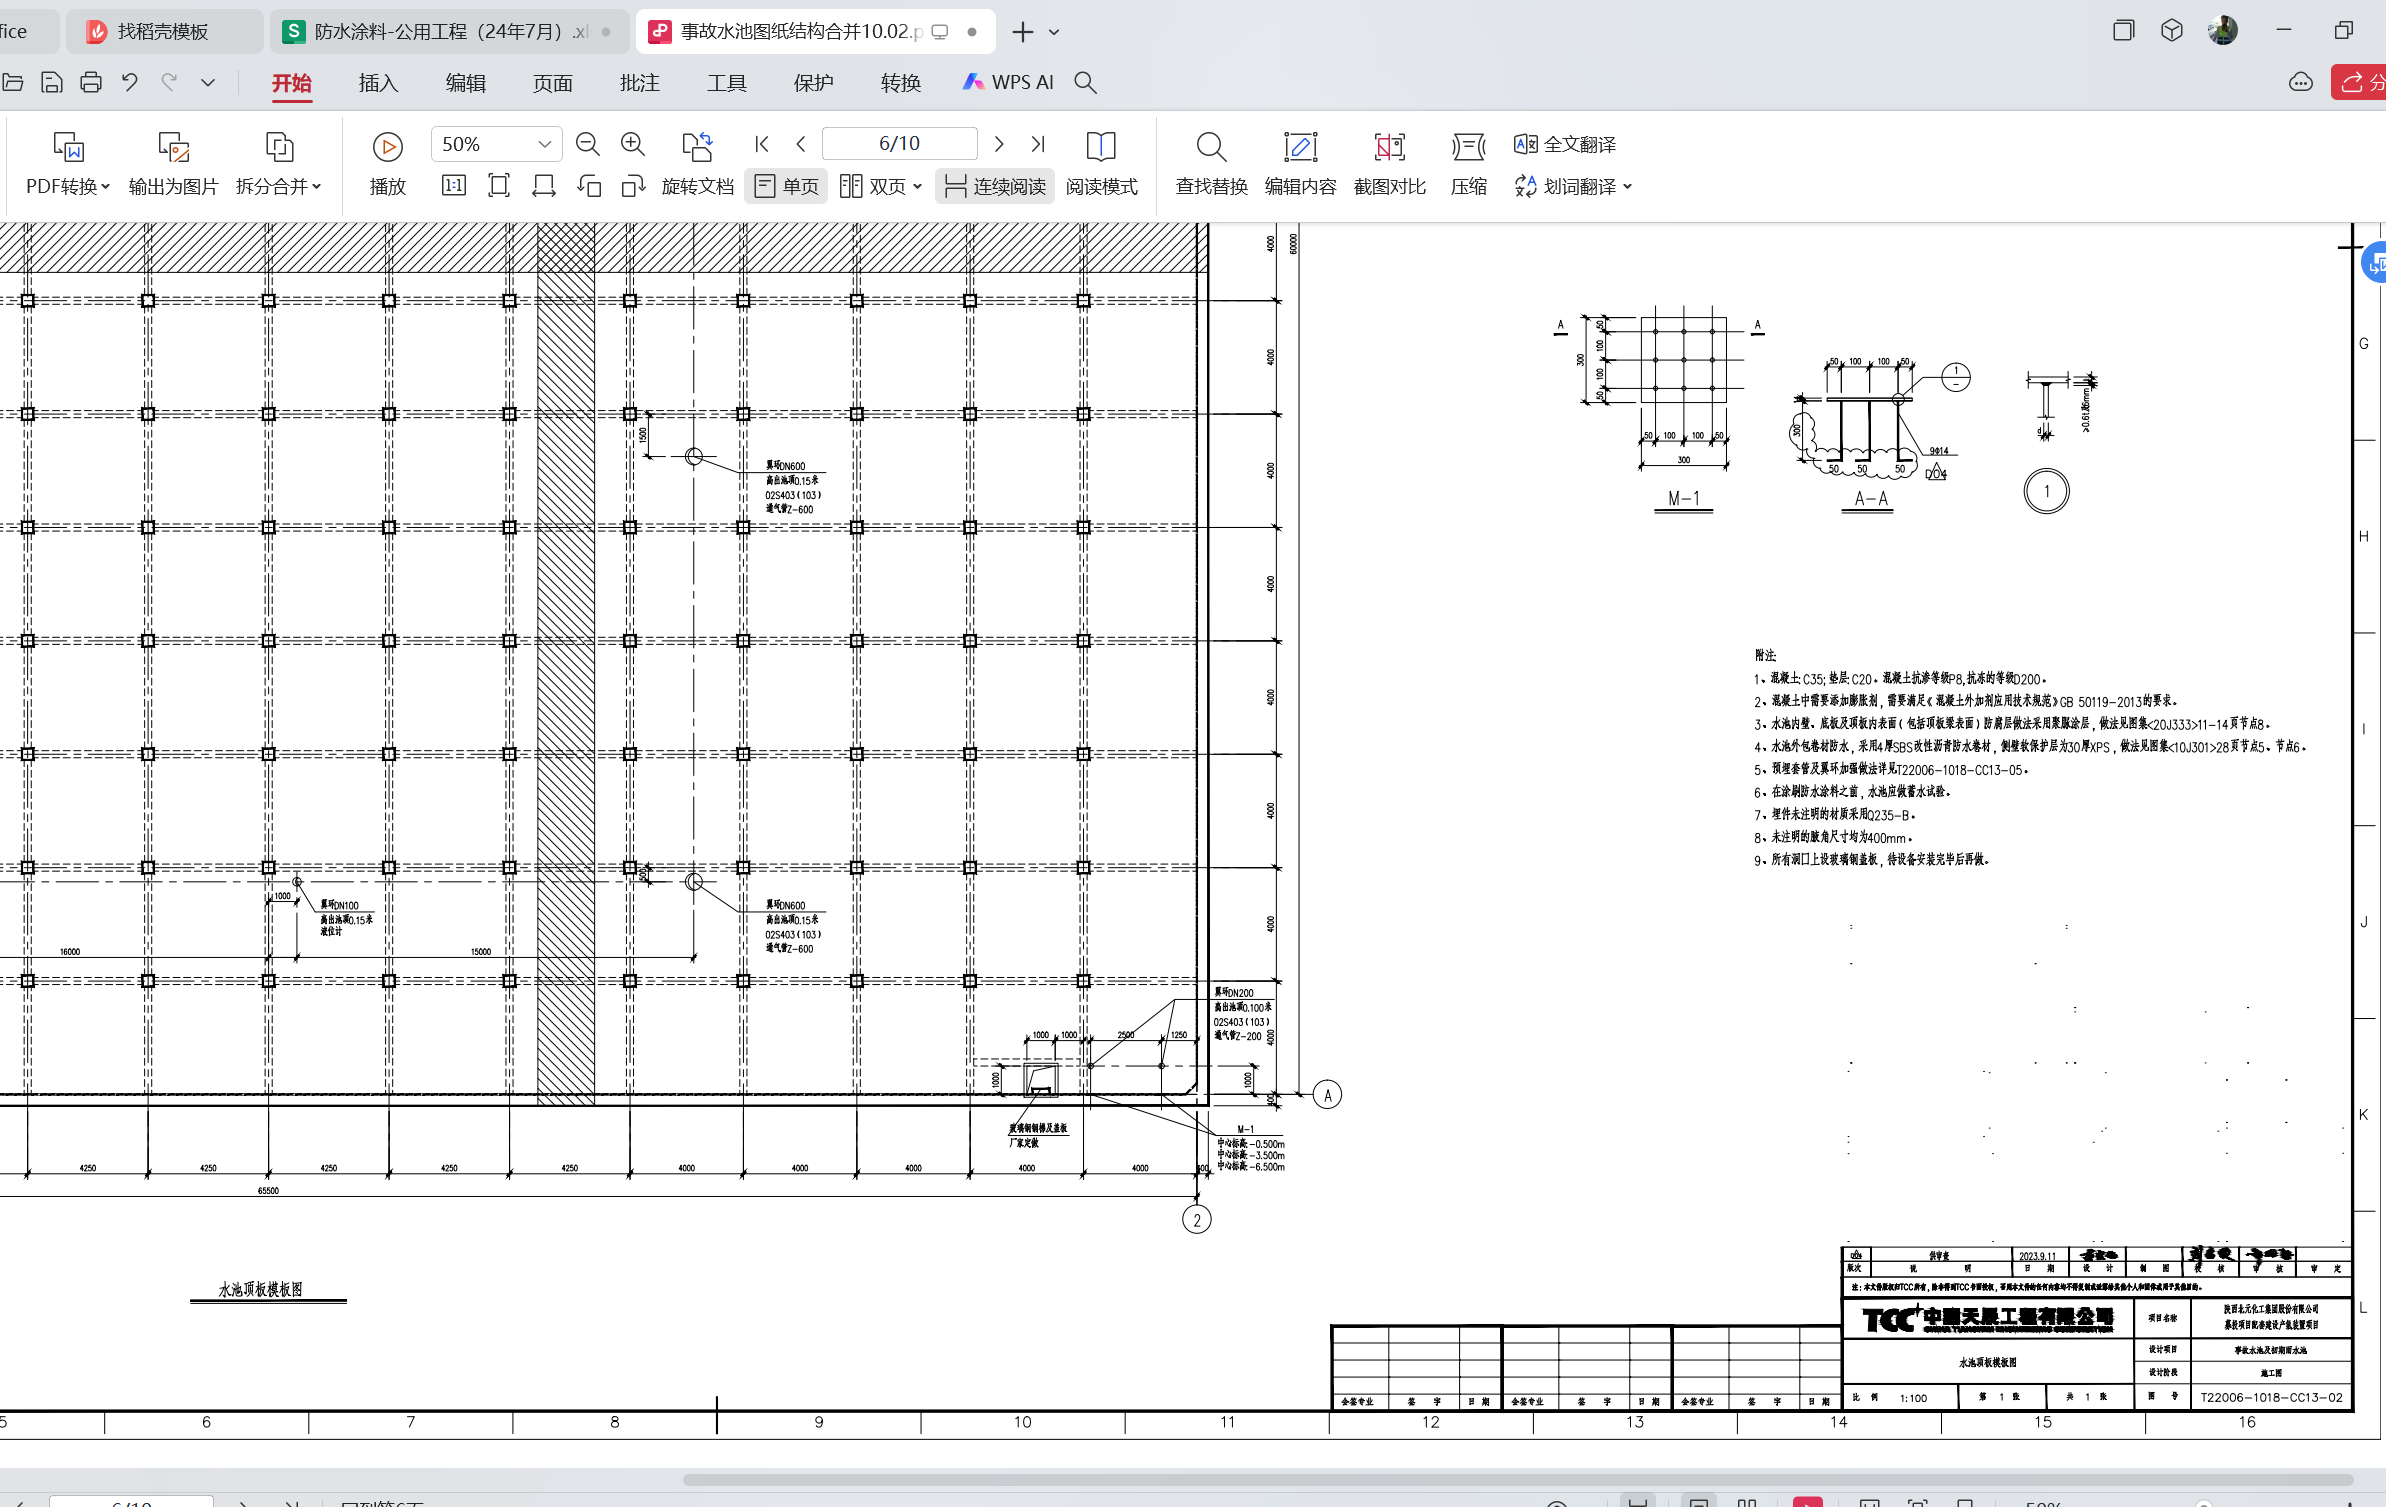Open the window layout icon in title bar

2123,30
